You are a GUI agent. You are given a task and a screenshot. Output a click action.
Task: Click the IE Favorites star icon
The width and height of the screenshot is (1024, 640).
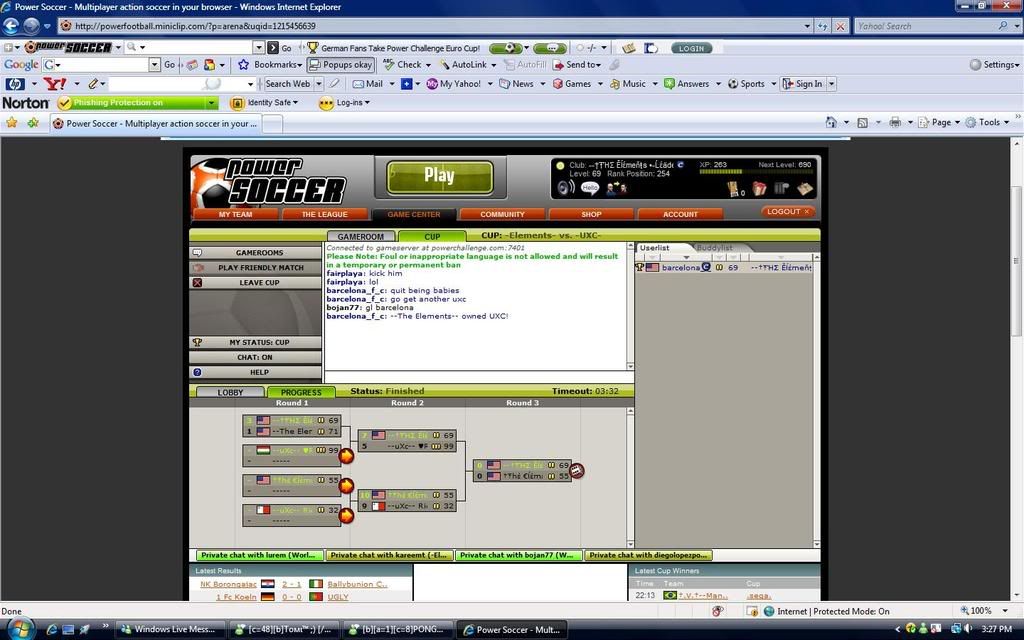[x=12, y=123]
